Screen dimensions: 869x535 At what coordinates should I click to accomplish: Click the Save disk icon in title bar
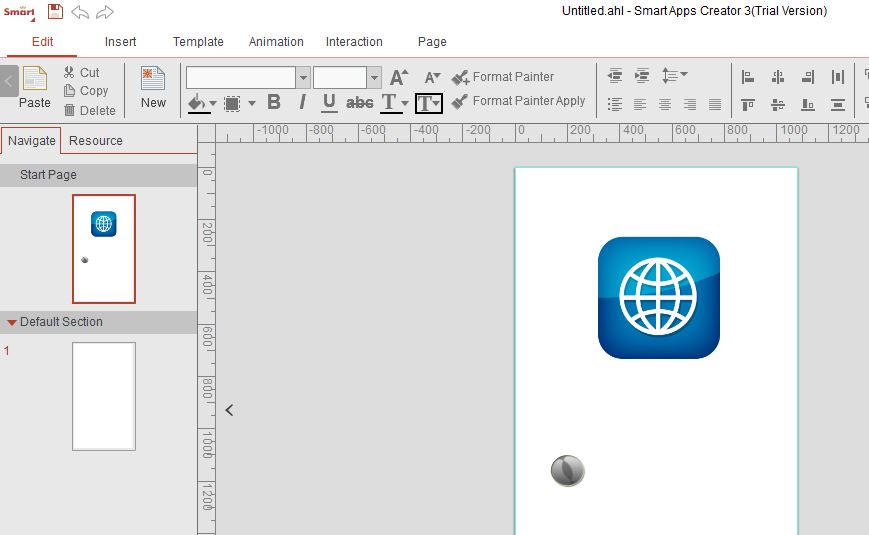tap(55, 11)
